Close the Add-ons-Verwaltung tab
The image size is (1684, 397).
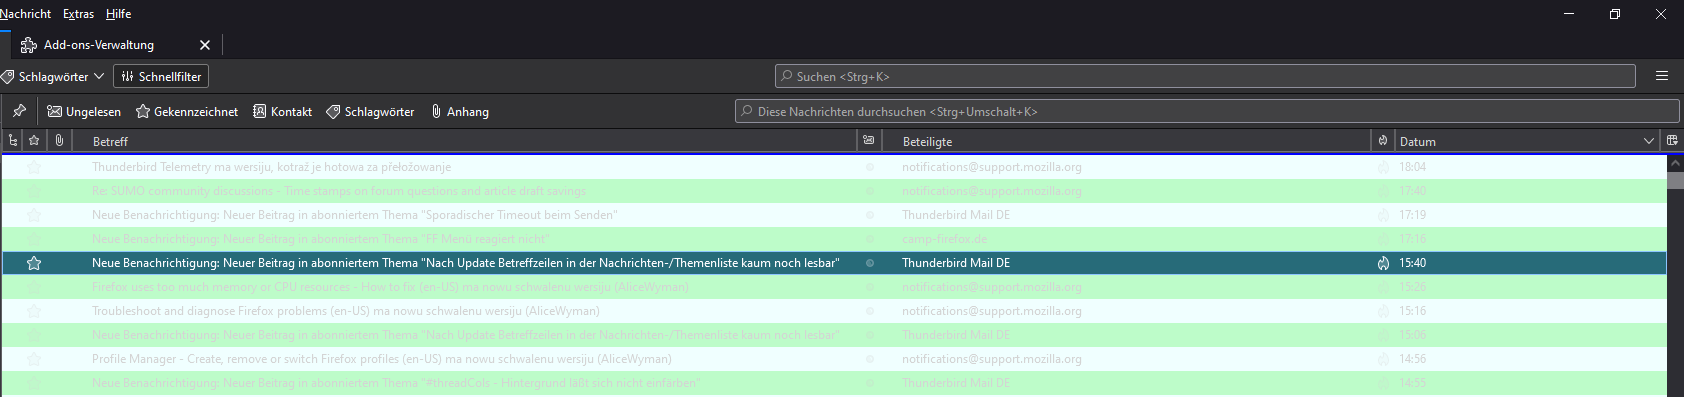coord(205,45)
